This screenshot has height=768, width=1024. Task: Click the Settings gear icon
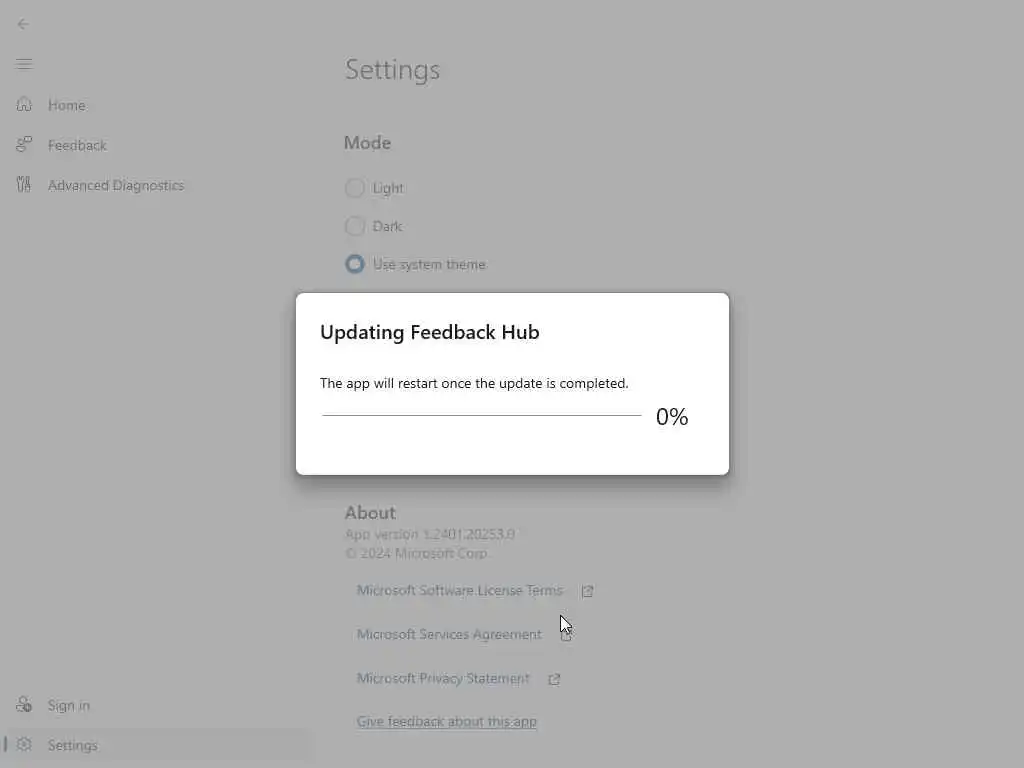point(24,744)
